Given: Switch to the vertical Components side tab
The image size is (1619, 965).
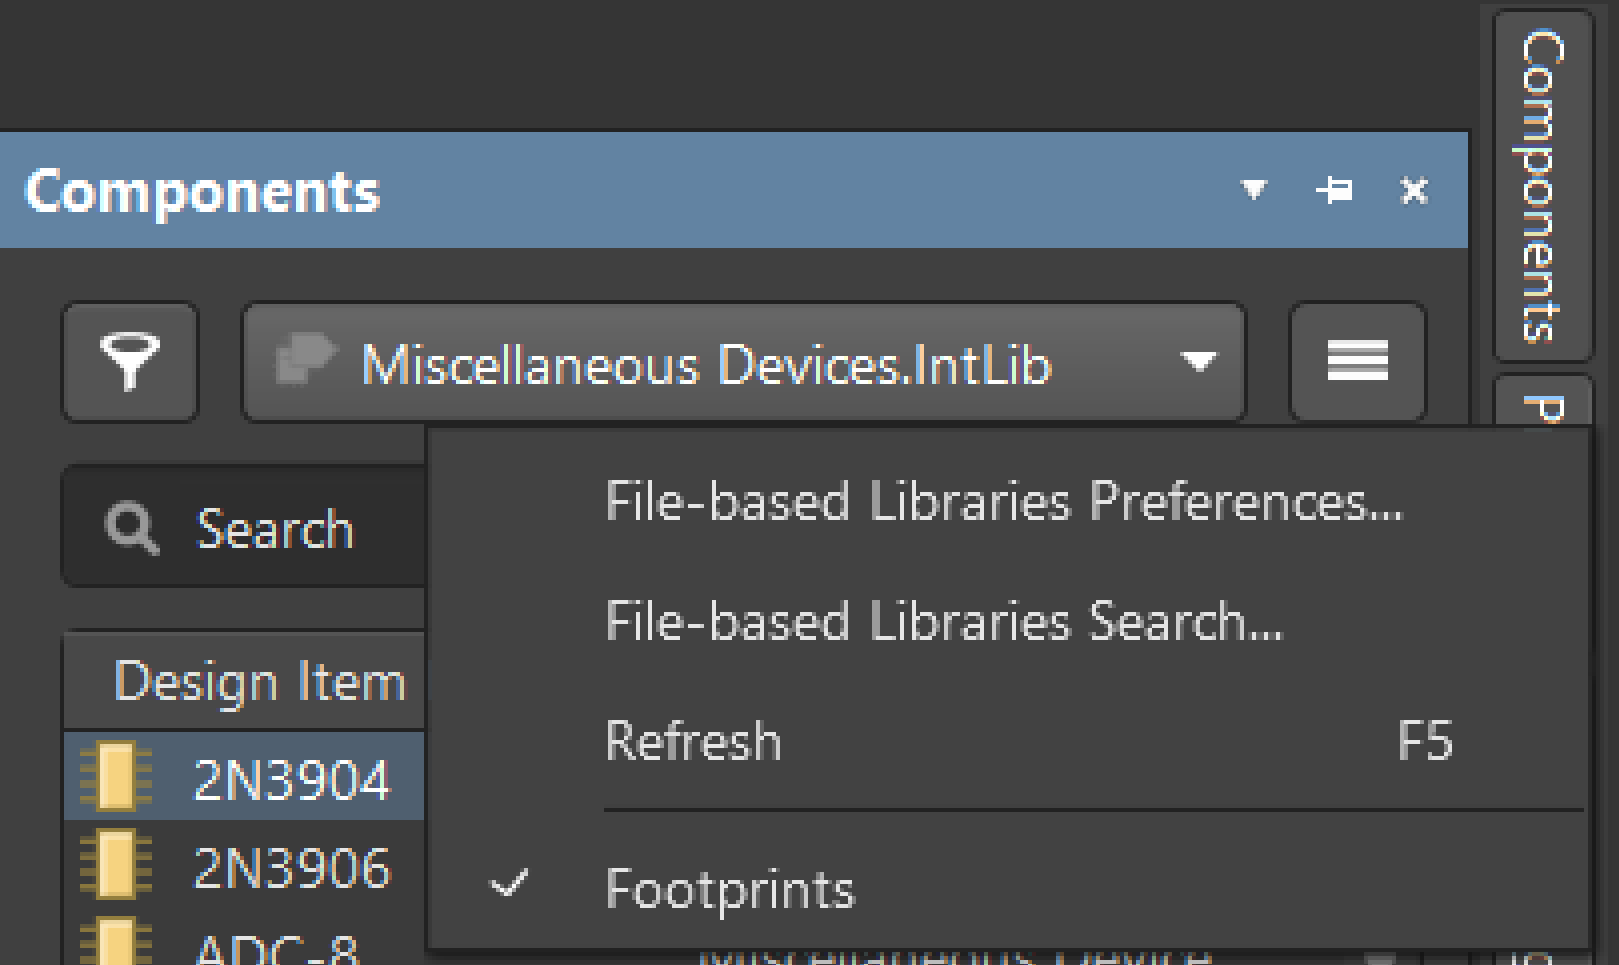Looking at the screenshot, I should [1542, 185].
